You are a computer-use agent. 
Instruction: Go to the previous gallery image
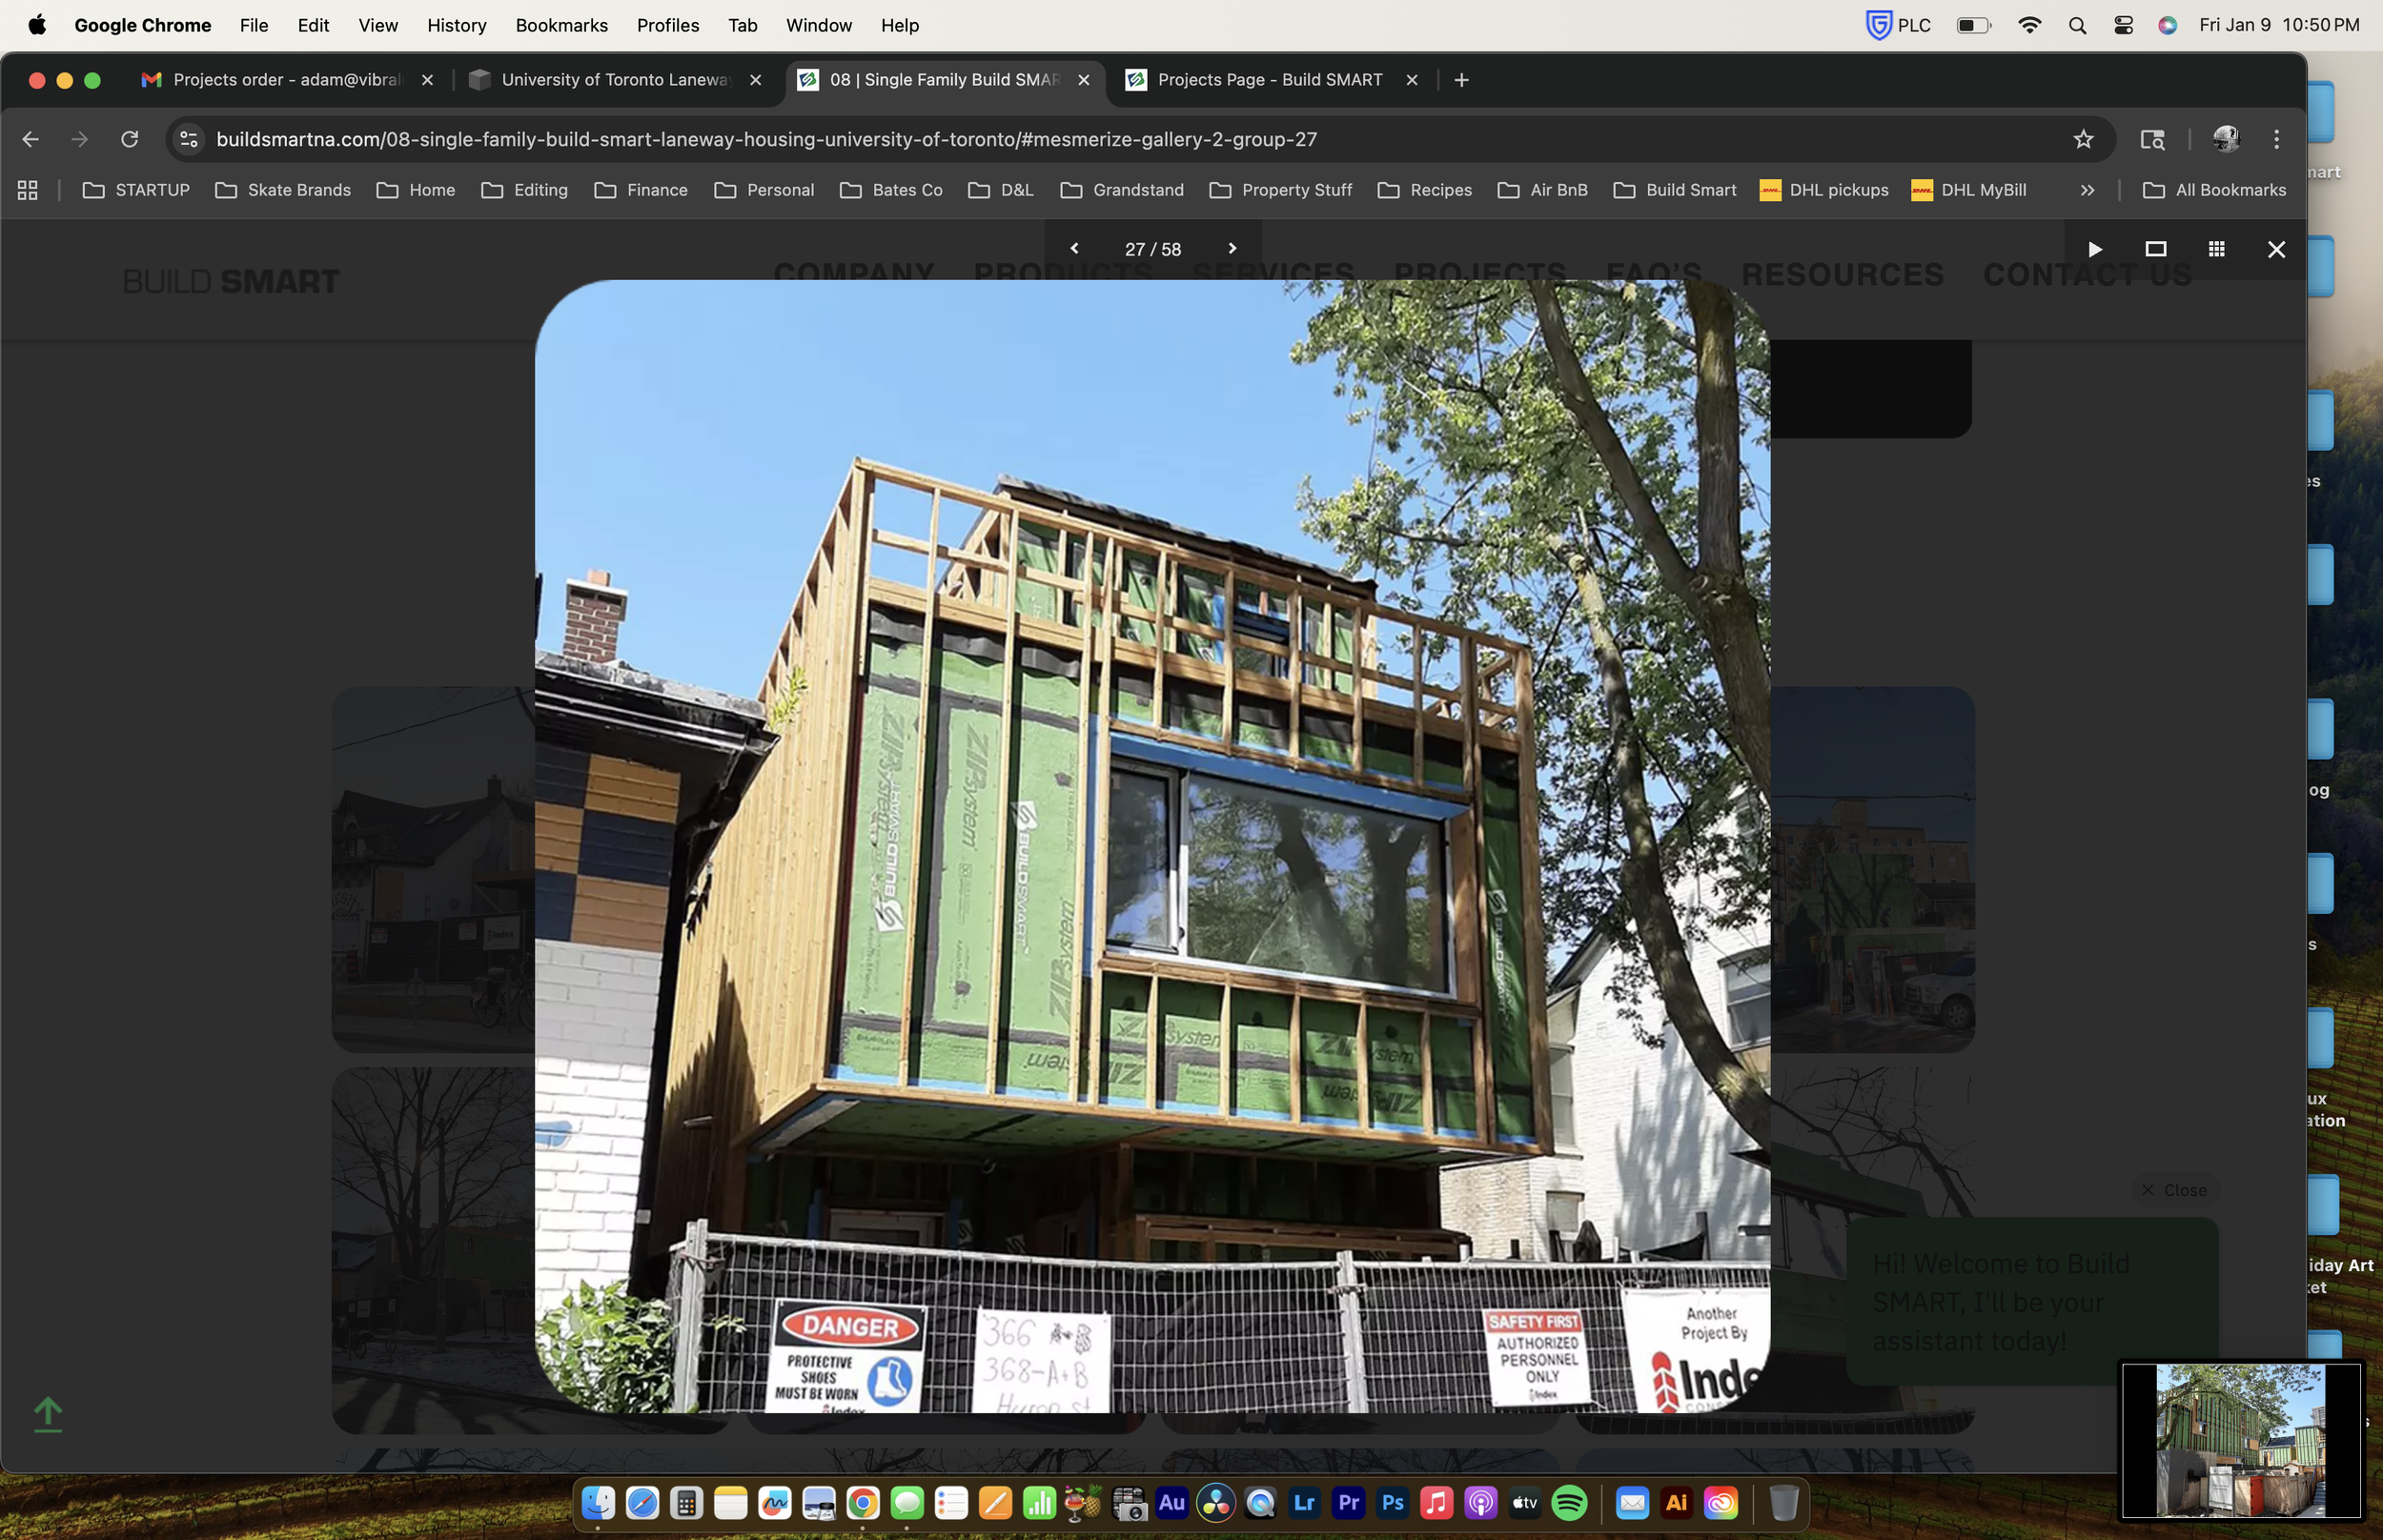1074,248
